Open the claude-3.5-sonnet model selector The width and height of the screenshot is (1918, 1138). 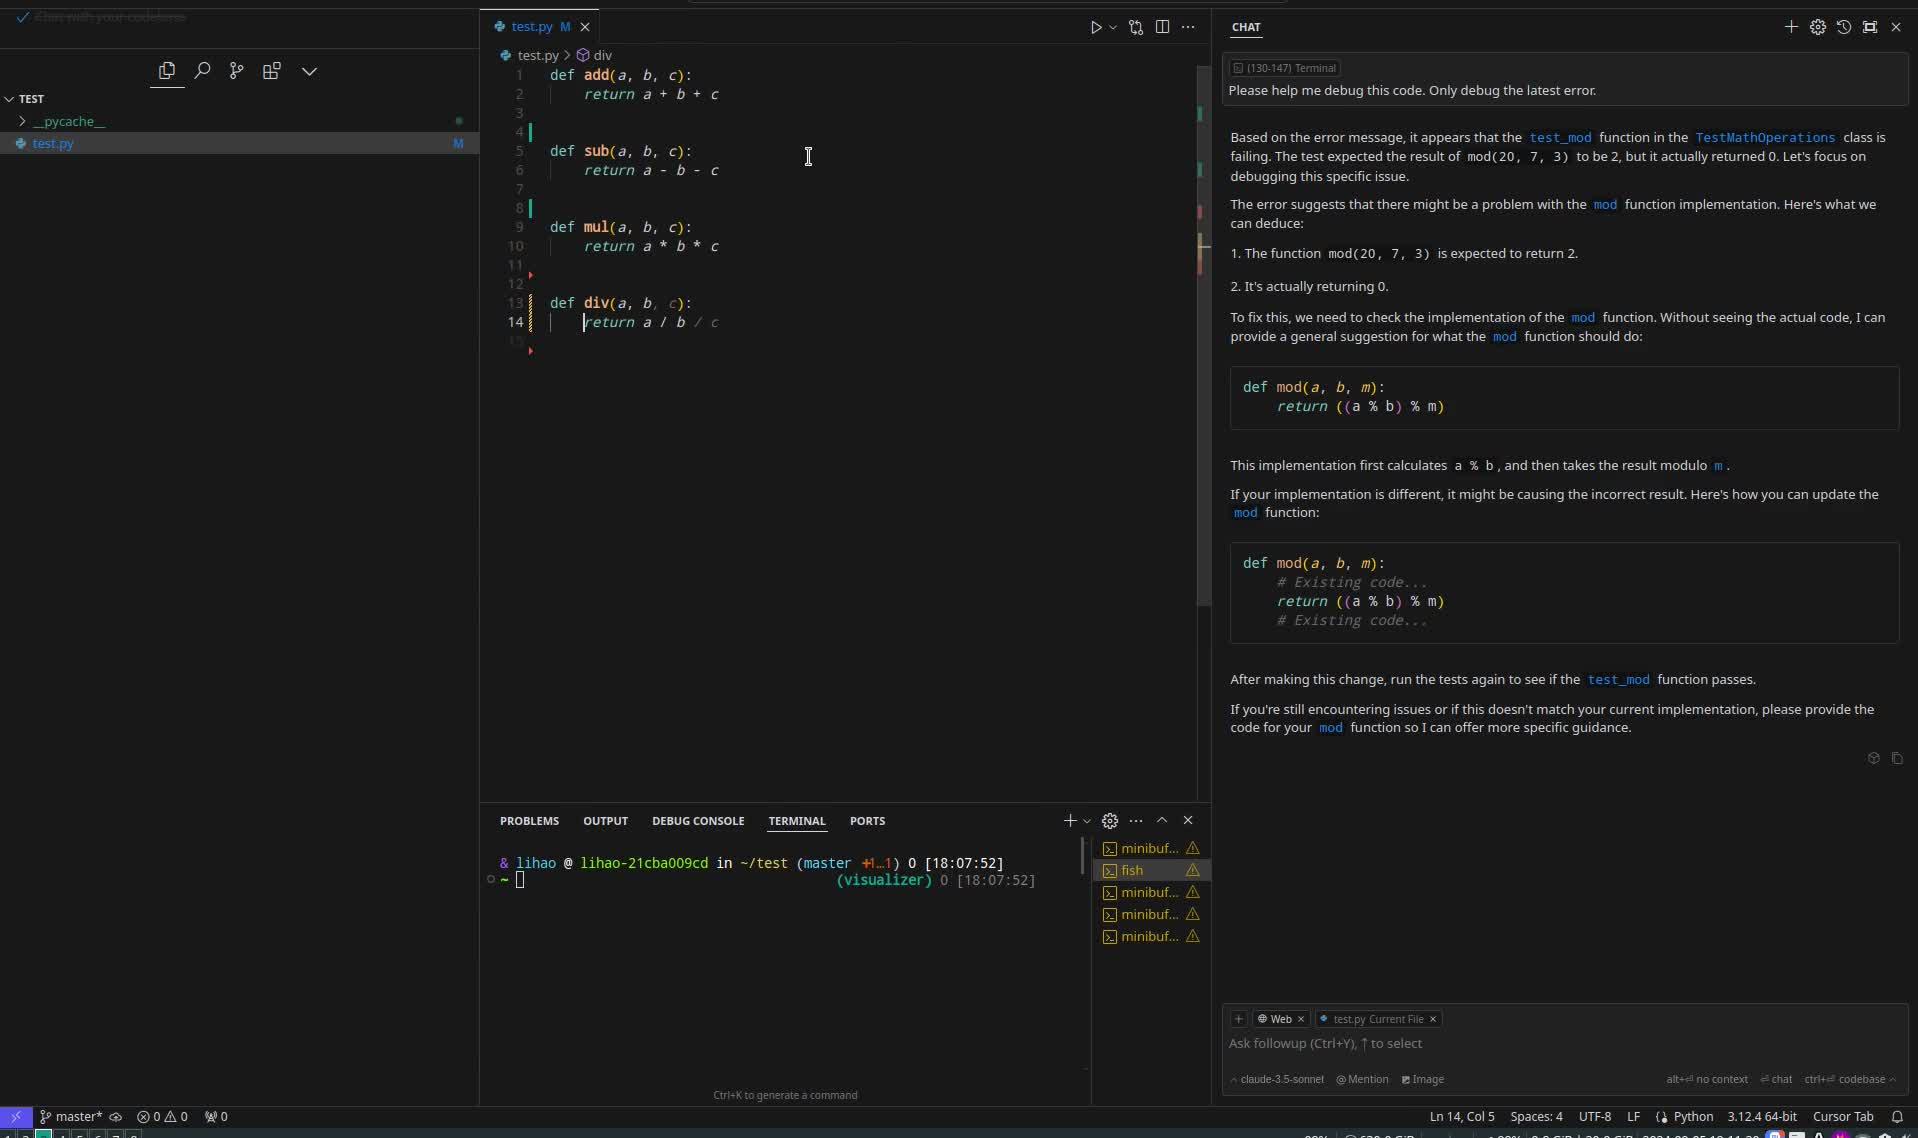click(1277, 1080)
